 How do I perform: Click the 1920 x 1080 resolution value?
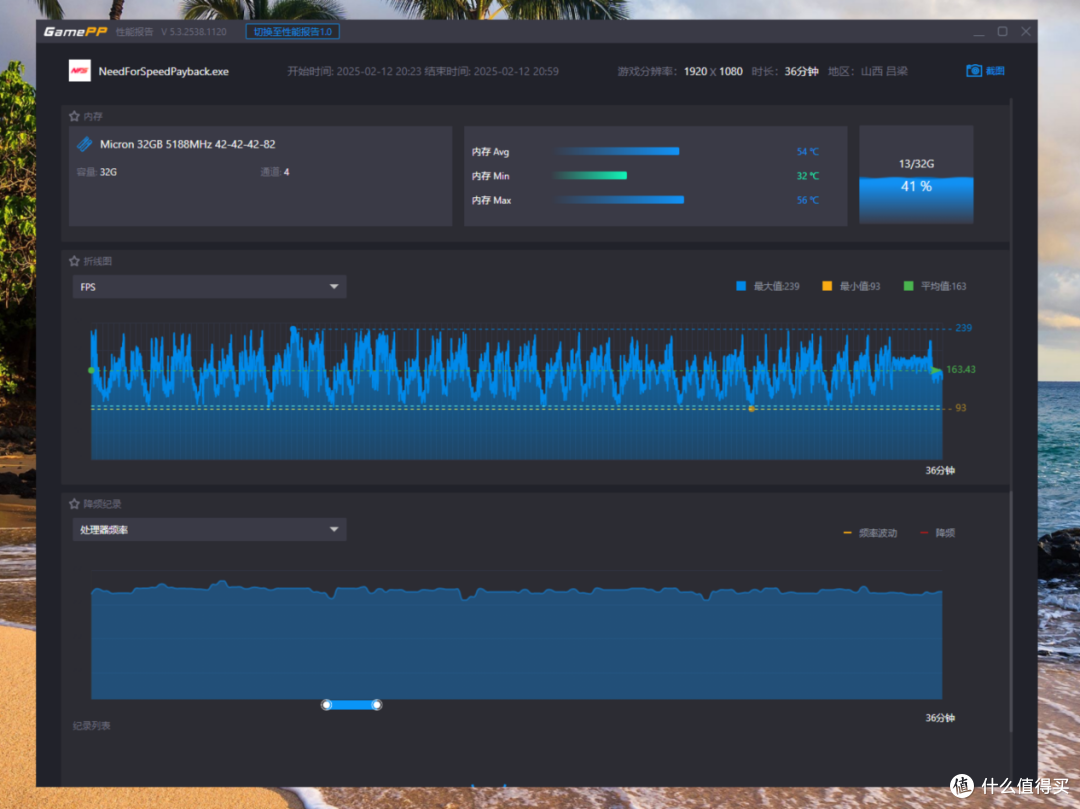(x=713, y=72)
